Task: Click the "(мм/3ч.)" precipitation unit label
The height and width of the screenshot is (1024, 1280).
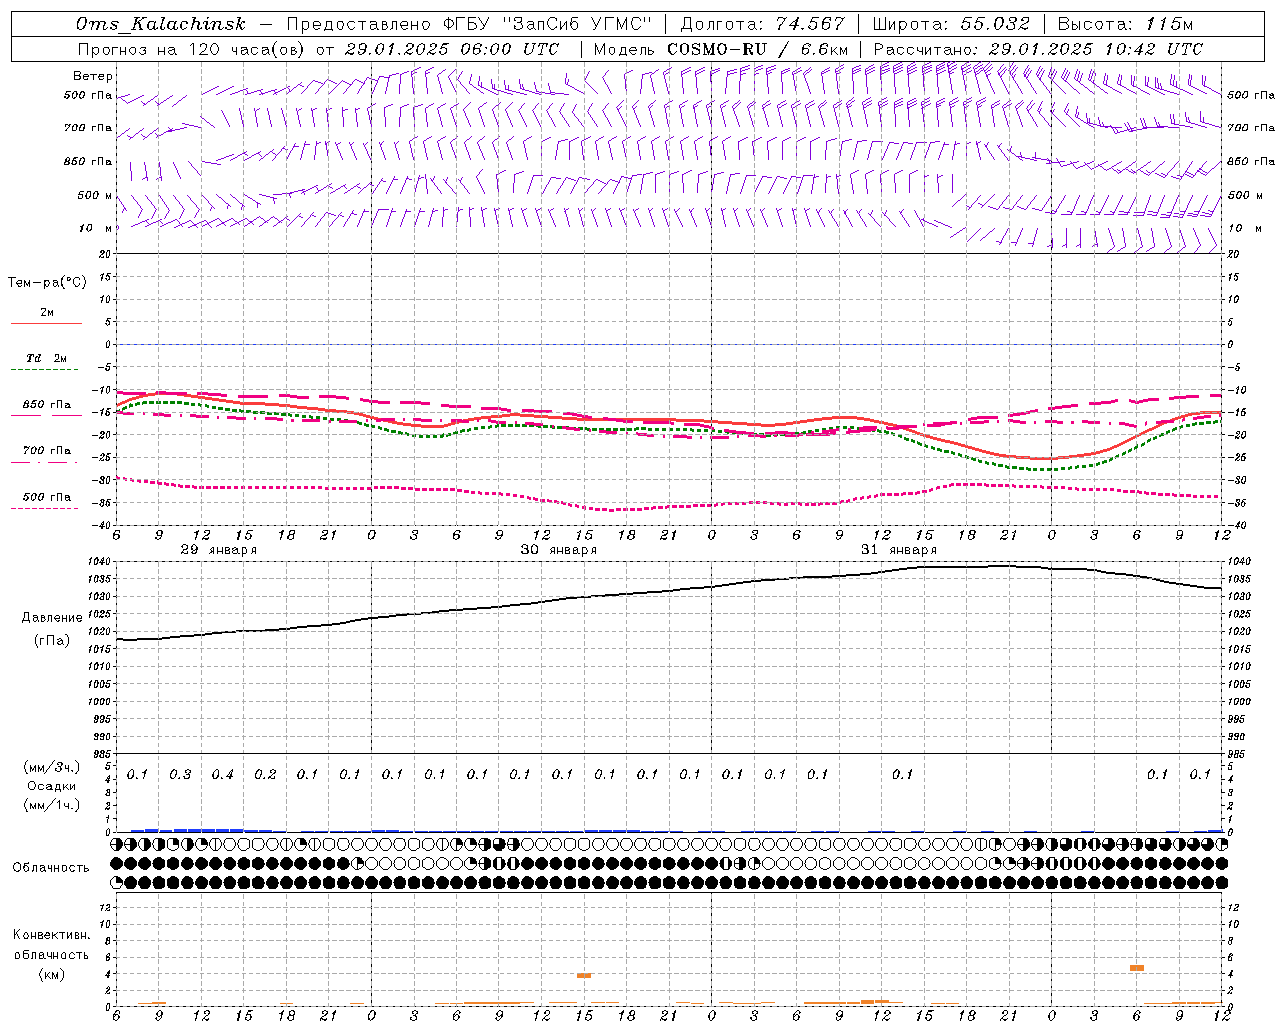Action: (52, 767)
